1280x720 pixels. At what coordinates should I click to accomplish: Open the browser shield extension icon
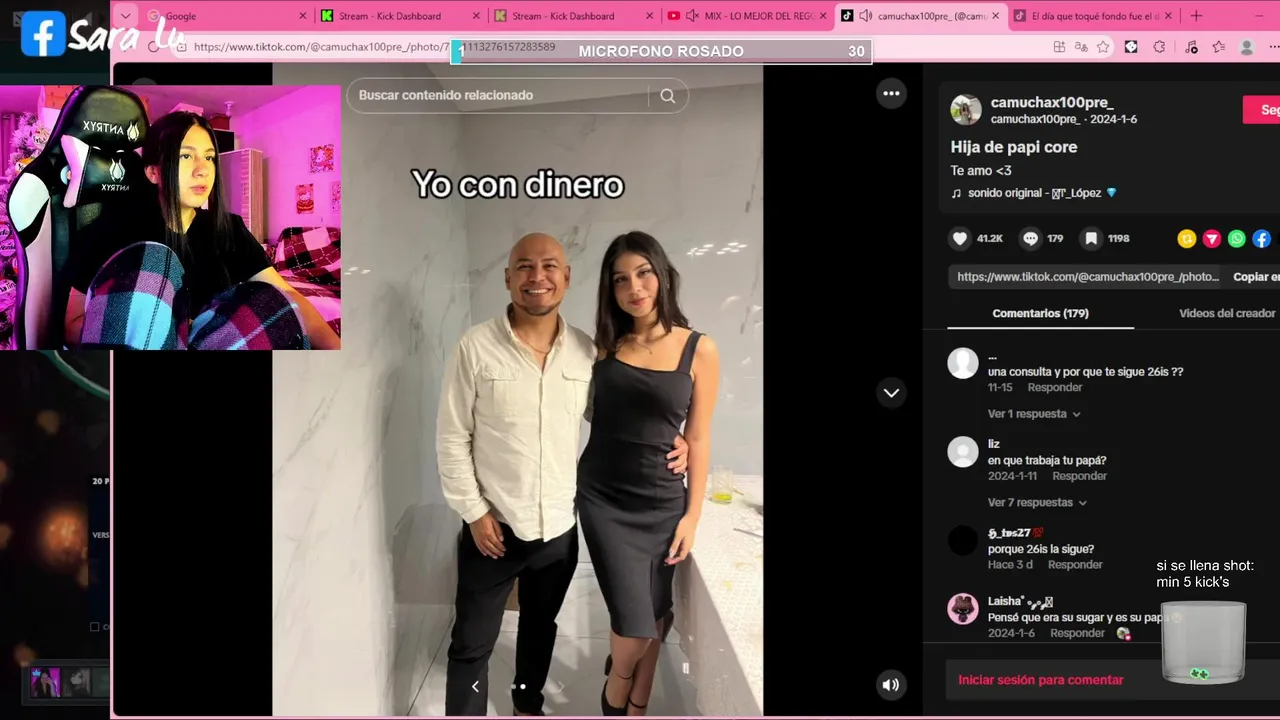pyautogui.click(x=1131, y=47)
